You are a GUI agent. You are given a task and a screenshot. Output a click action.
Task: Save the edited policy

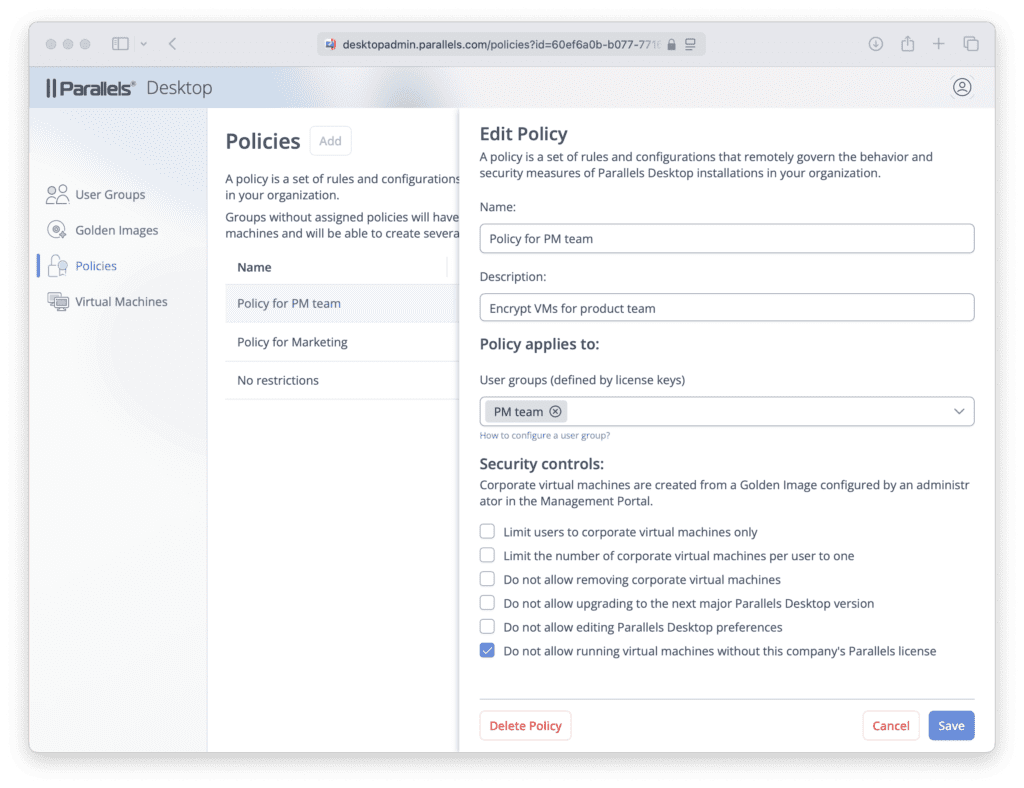pos(951,725)
